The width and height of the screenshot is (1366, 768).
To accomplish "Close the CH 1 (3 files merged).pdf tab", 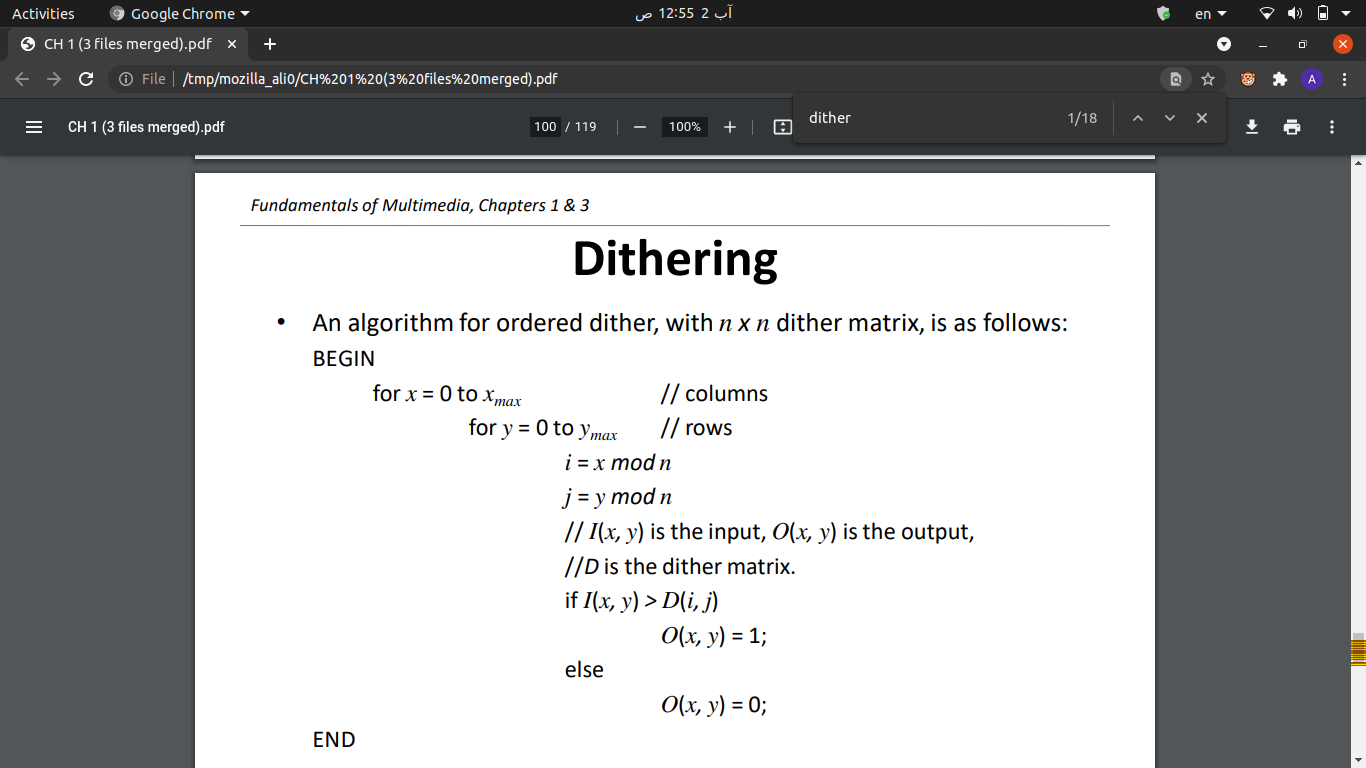I will click(x=232, y=44).
